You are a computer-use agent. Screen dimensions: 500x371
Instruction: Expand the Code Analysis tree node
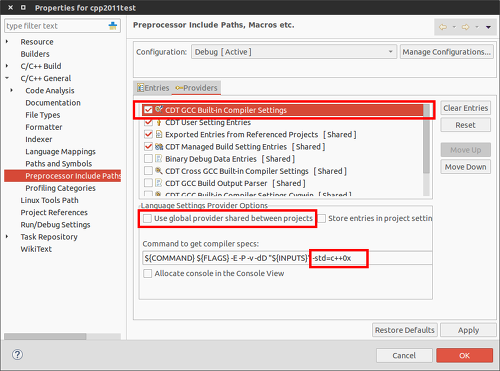pyautogui.click(x=12, y=90)
